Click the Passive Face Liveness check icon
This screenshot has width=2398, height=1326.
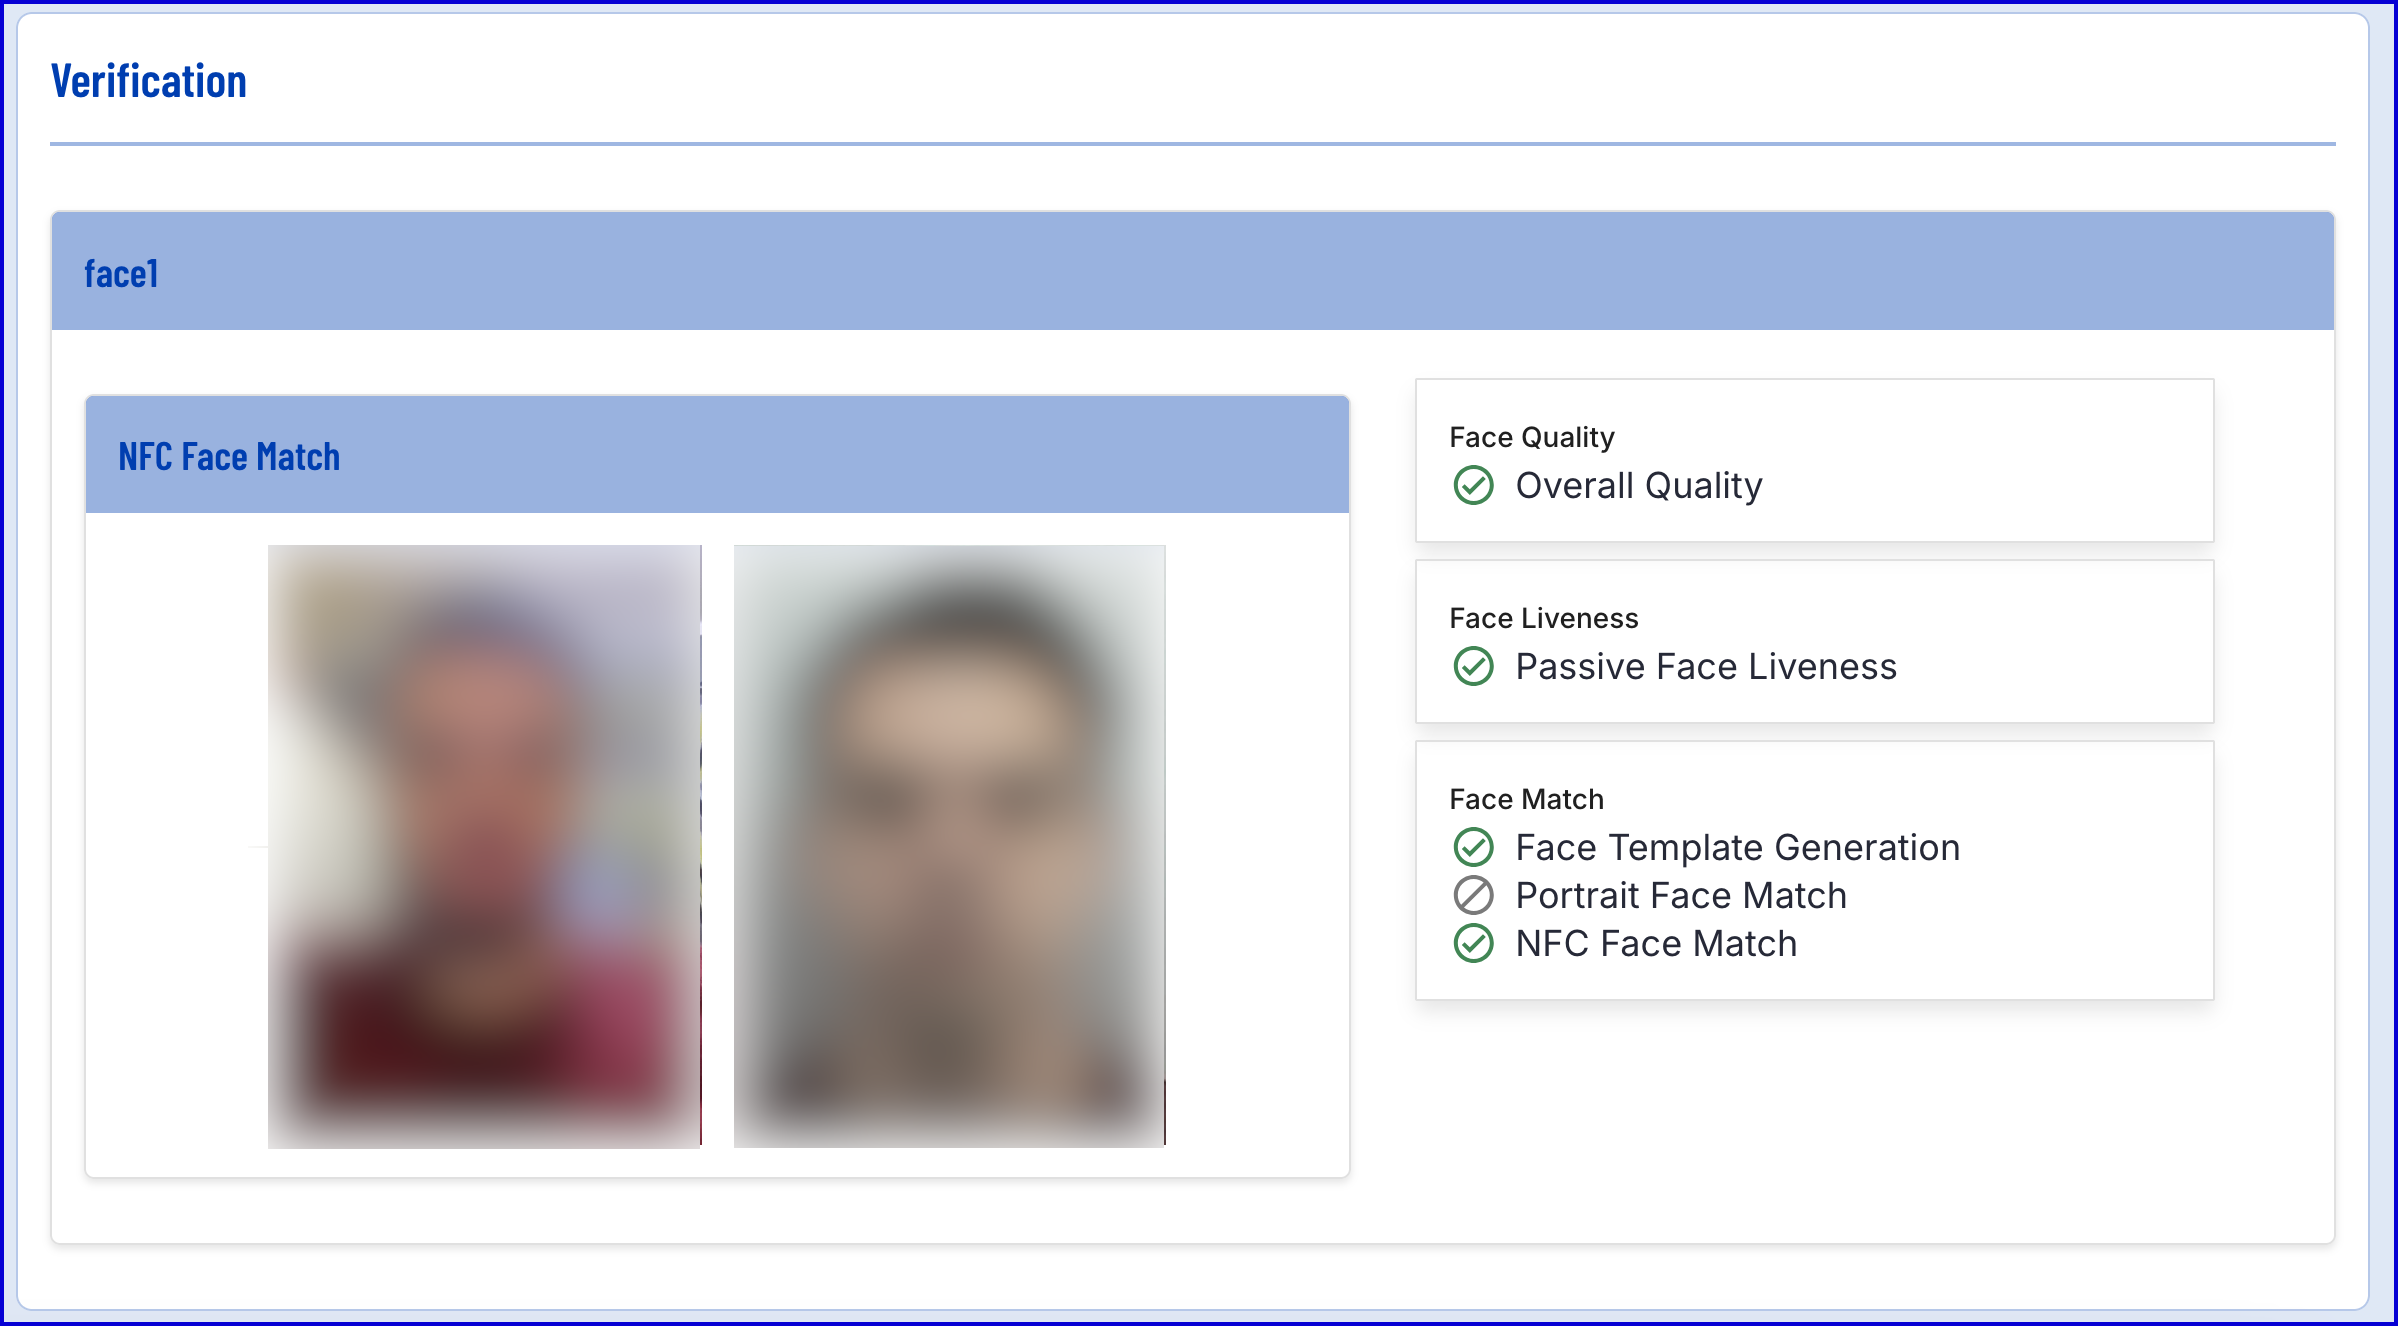[1473, 667]
